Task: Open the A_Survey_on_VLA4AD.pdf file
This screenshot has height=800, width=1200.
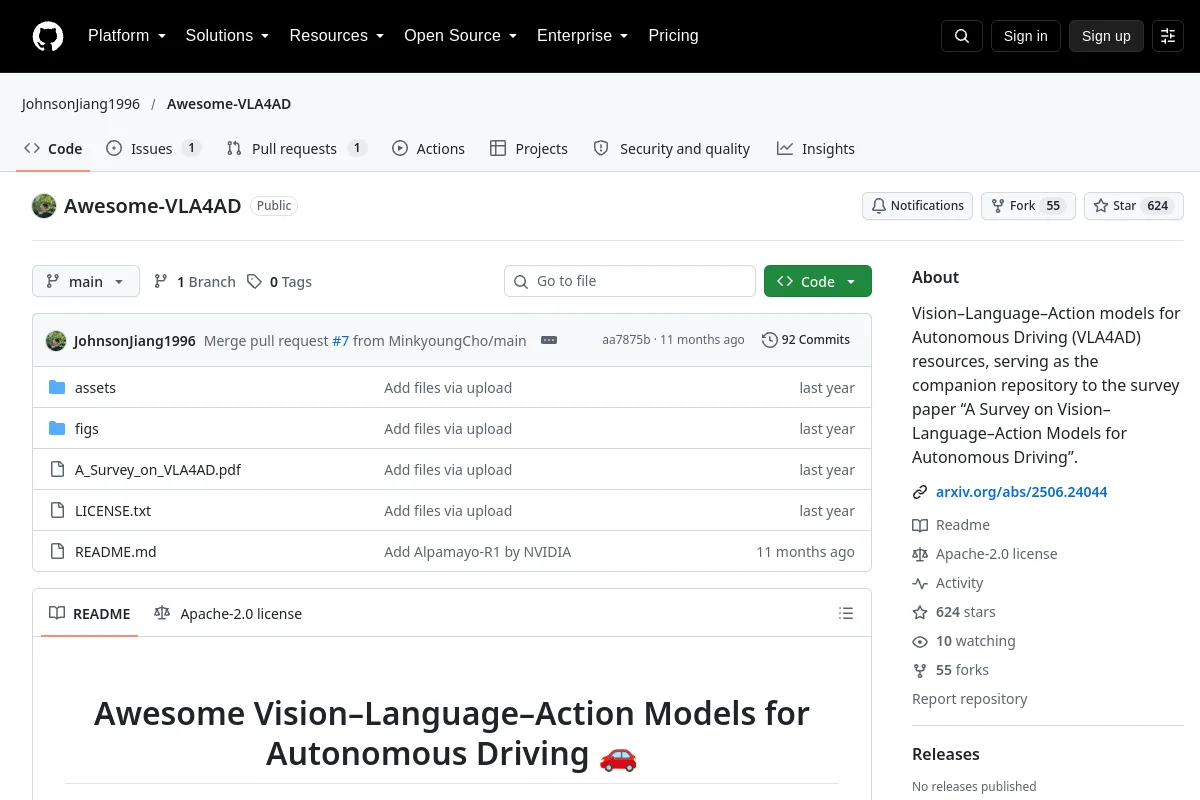Action: click(x=158, y=470)
